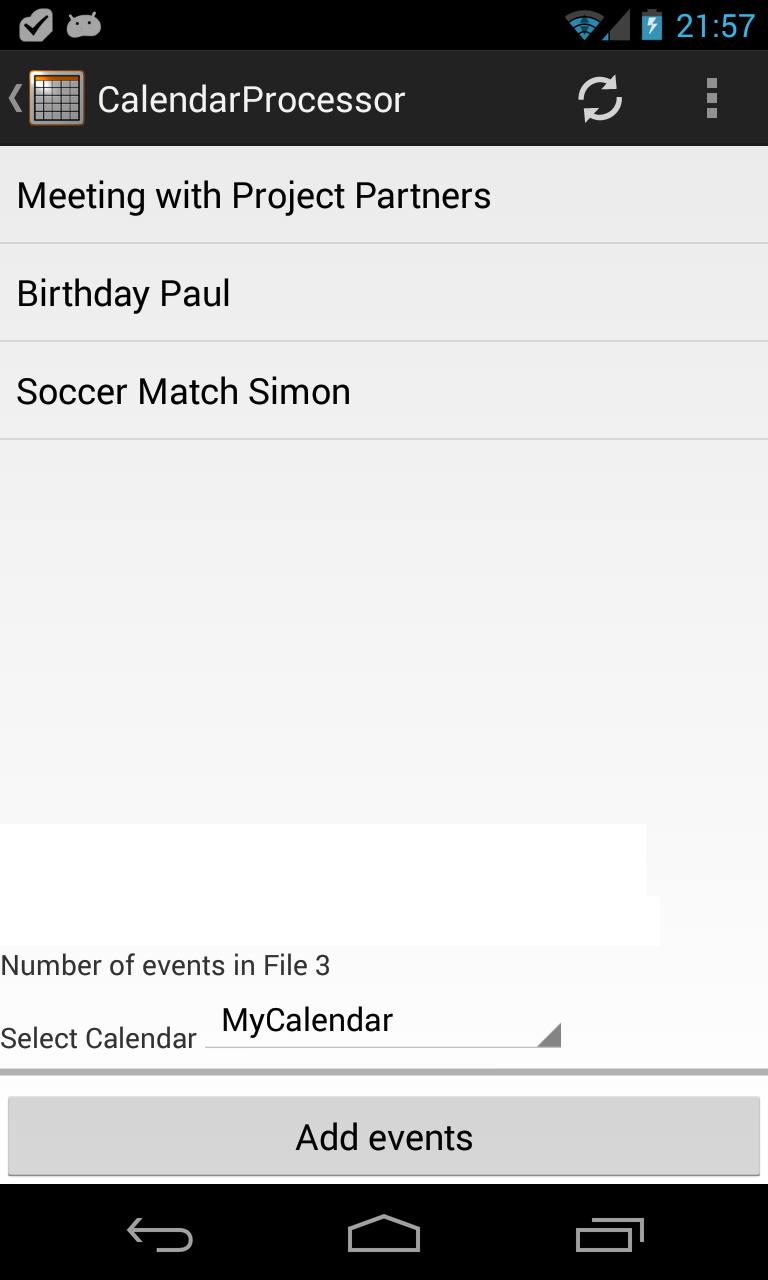The width and height of the screenshot is (768, 1280).
Task: Tap the refresh icon in action bar
Action: coord(600,99)
